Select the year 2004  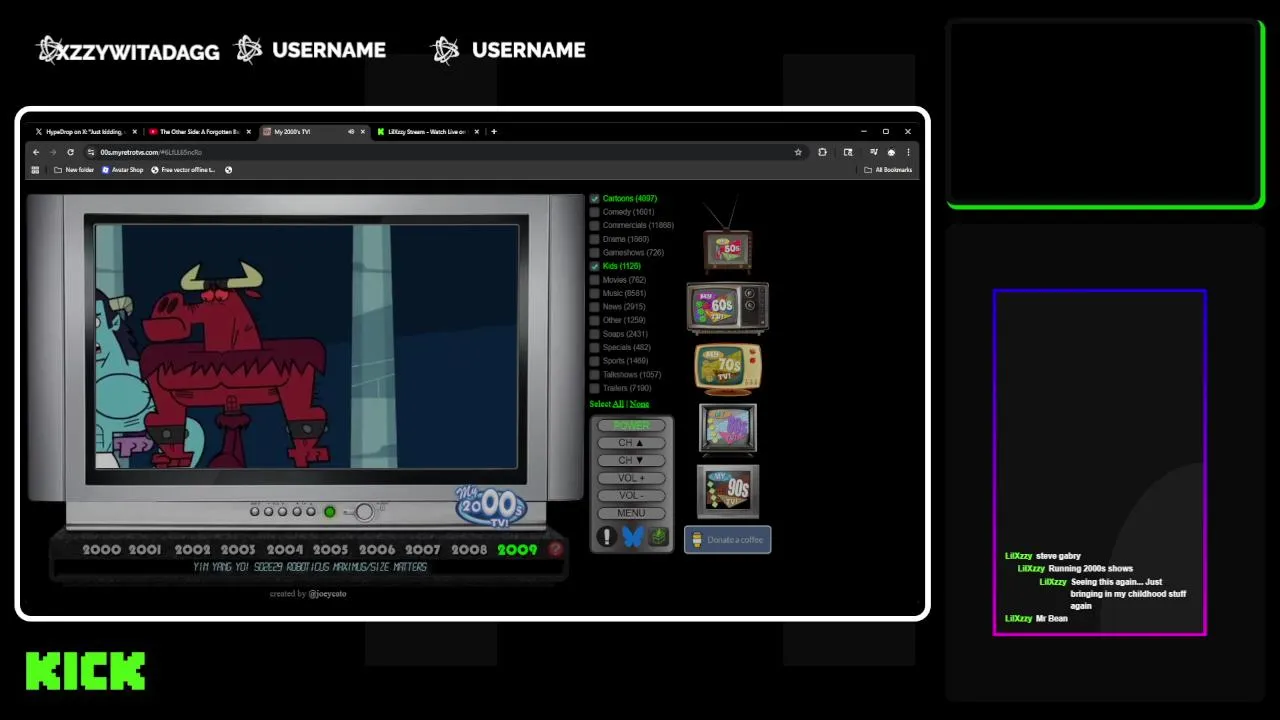point(284,549)
